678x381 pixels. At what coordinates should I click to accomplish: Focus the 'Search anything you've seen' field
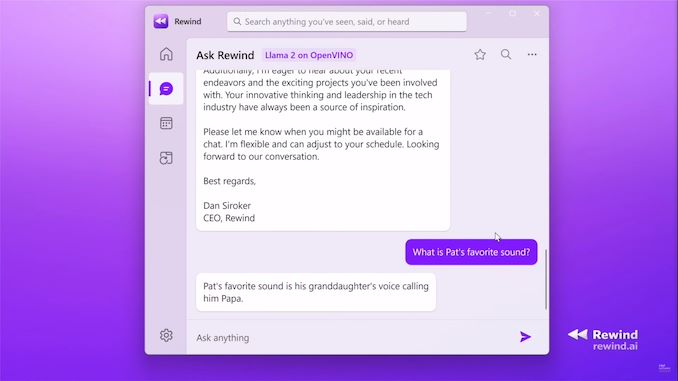[347, 22]
